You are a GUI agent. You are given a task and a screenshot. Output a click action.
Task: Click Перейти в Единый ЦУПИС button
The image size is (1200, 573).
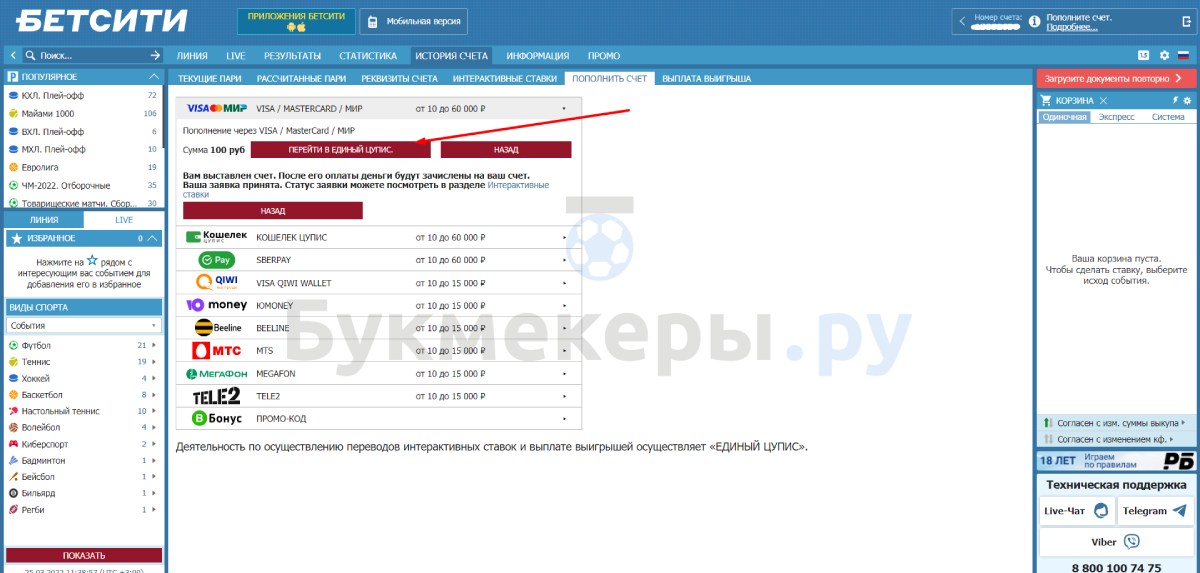point(340,149)
